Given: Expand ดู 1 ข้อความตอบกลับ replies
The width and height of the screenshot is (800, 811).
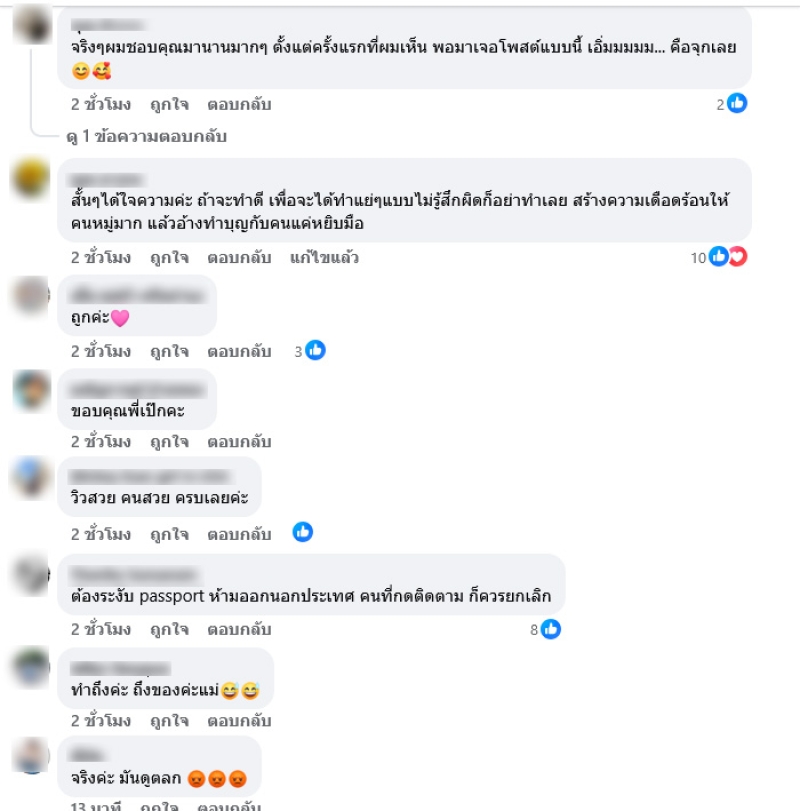Looking at the screenshot, I should (146, 137).
